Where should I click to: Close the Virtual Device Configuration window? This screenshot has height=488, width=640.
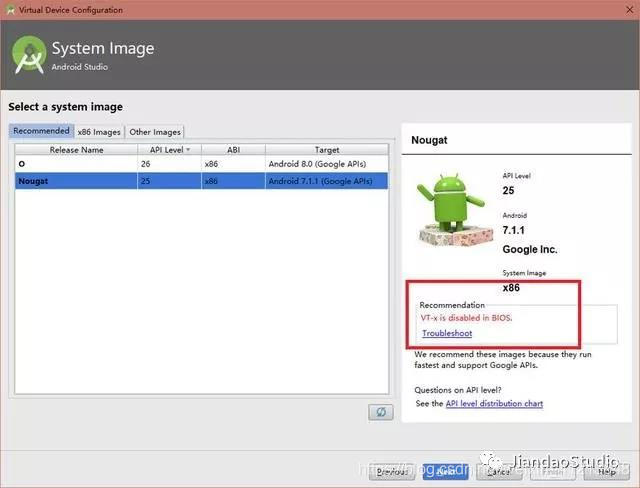(629, 10)
